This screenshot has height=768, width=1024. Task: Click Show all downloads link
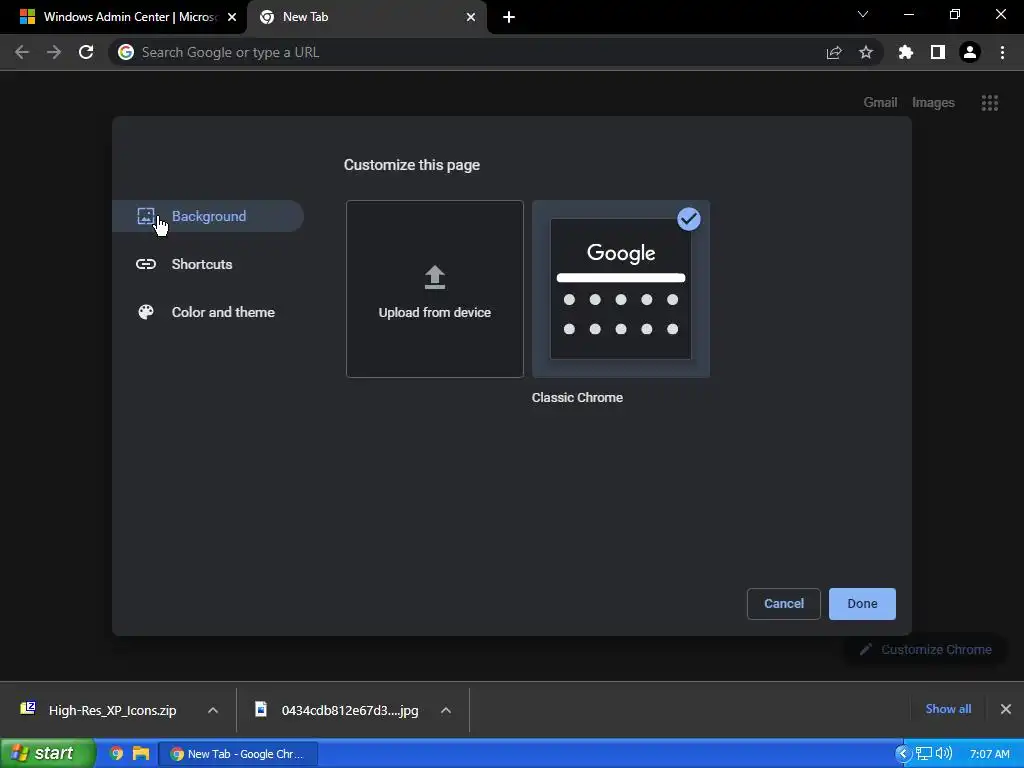(948, 709)
